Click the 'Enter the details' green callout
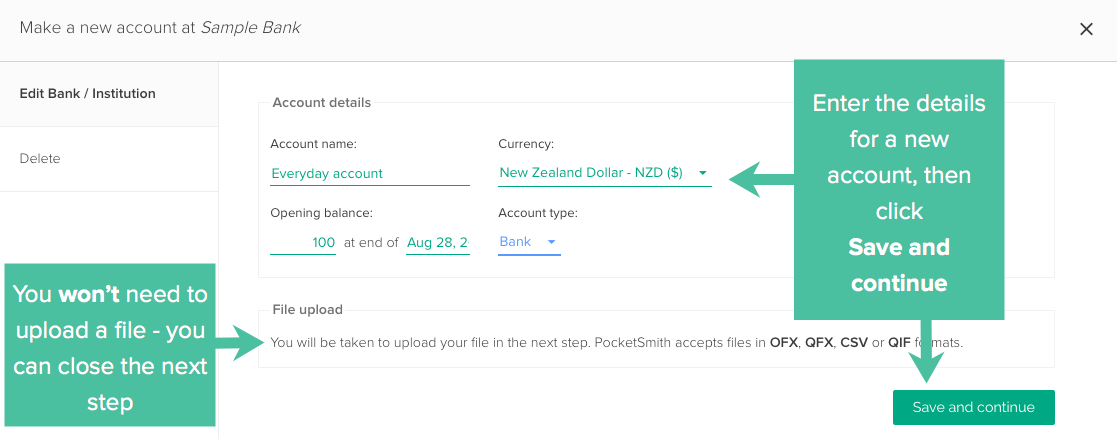 pyautogui.click(x=898, y=190)
